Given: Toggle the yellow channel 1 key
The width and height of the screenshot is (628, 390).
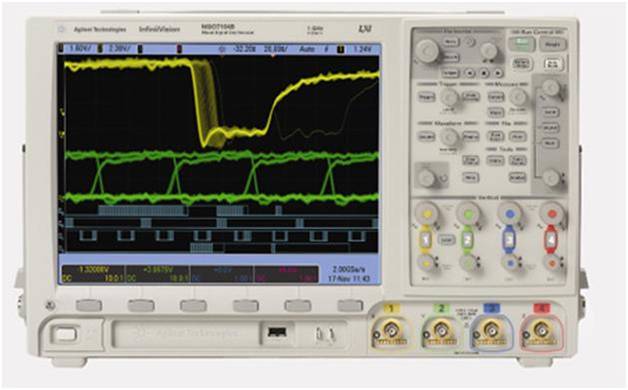Looking at the screenshot, I should click(x=425, y=239).
